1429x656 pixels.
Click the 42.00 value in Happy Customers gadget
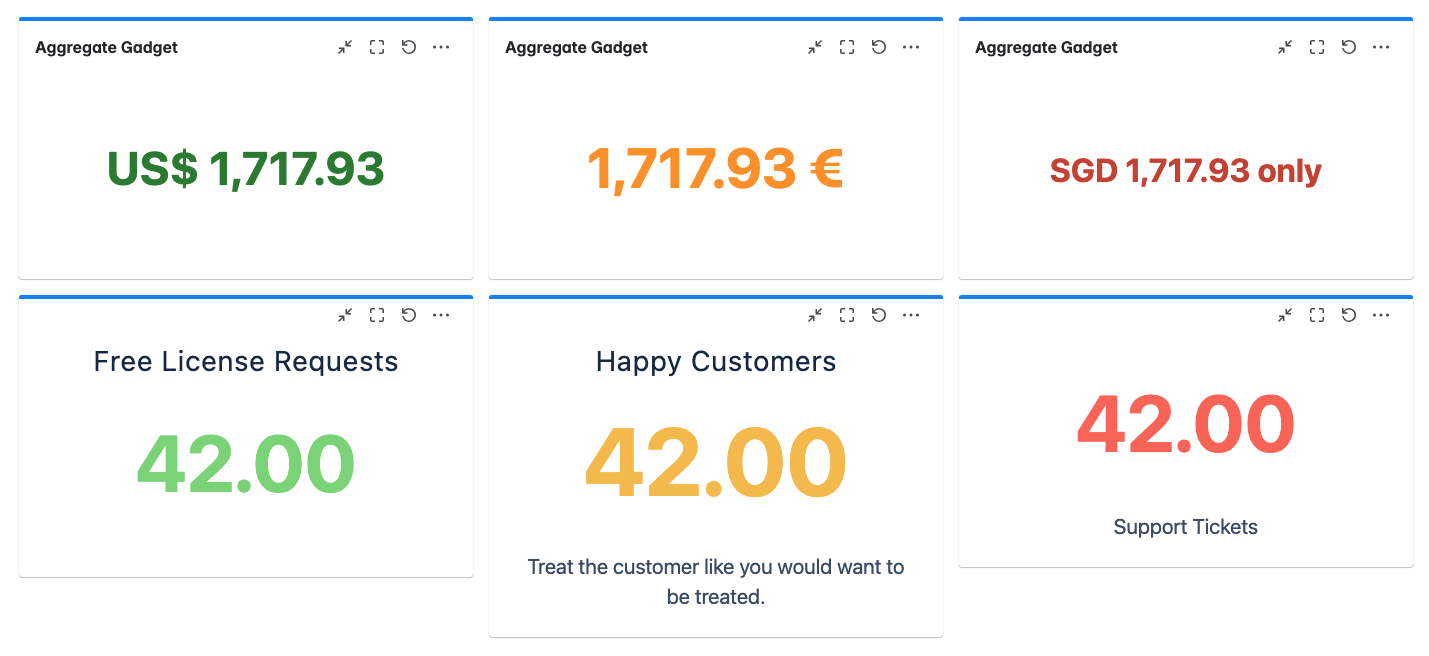[x=715, y=461]
